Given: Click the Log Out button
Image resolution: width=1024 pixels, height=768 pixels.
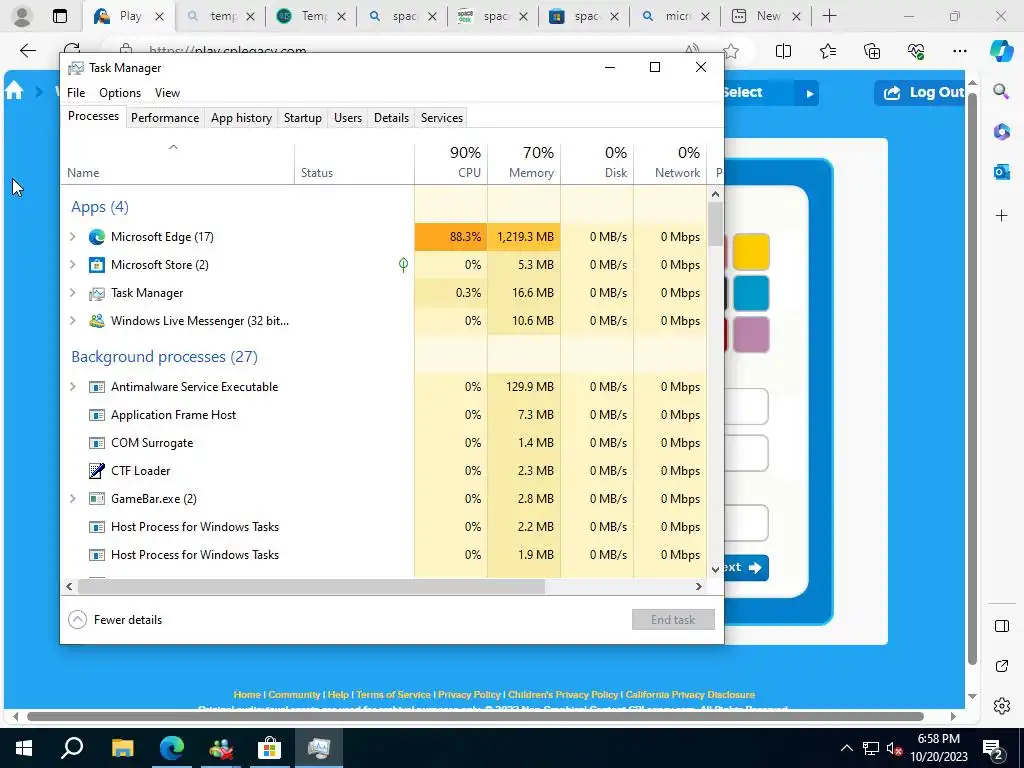Looking at the screenshot, I should [x=921, y=93].
